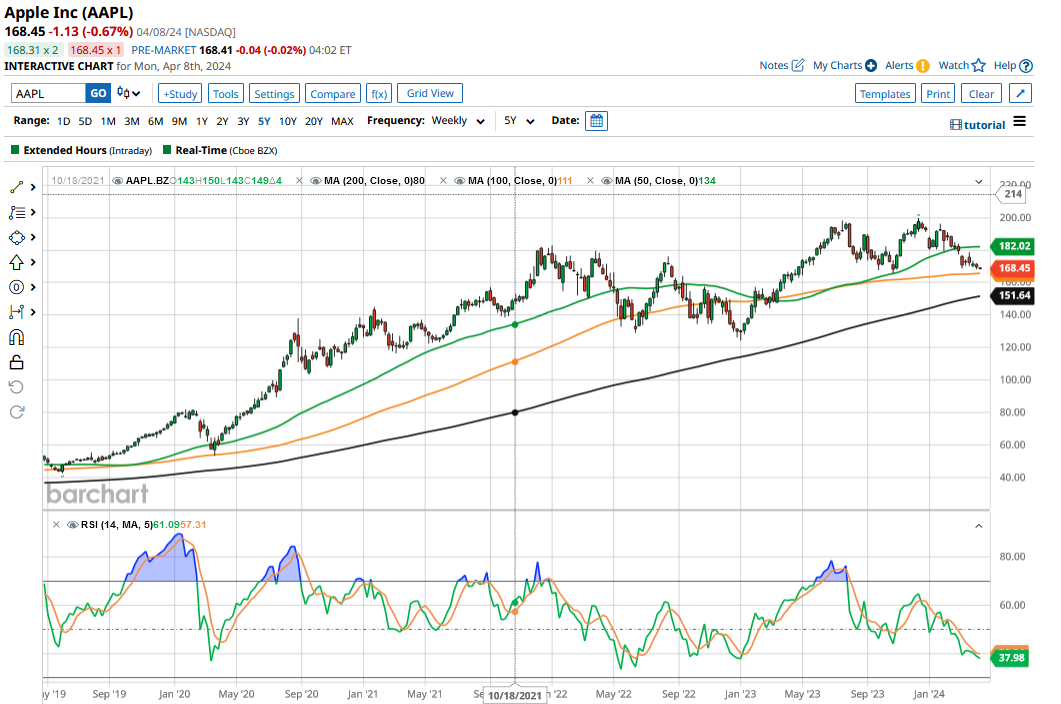The image size is (1061, 704).
Task: Click the Watch star icon
Action: 978,66
